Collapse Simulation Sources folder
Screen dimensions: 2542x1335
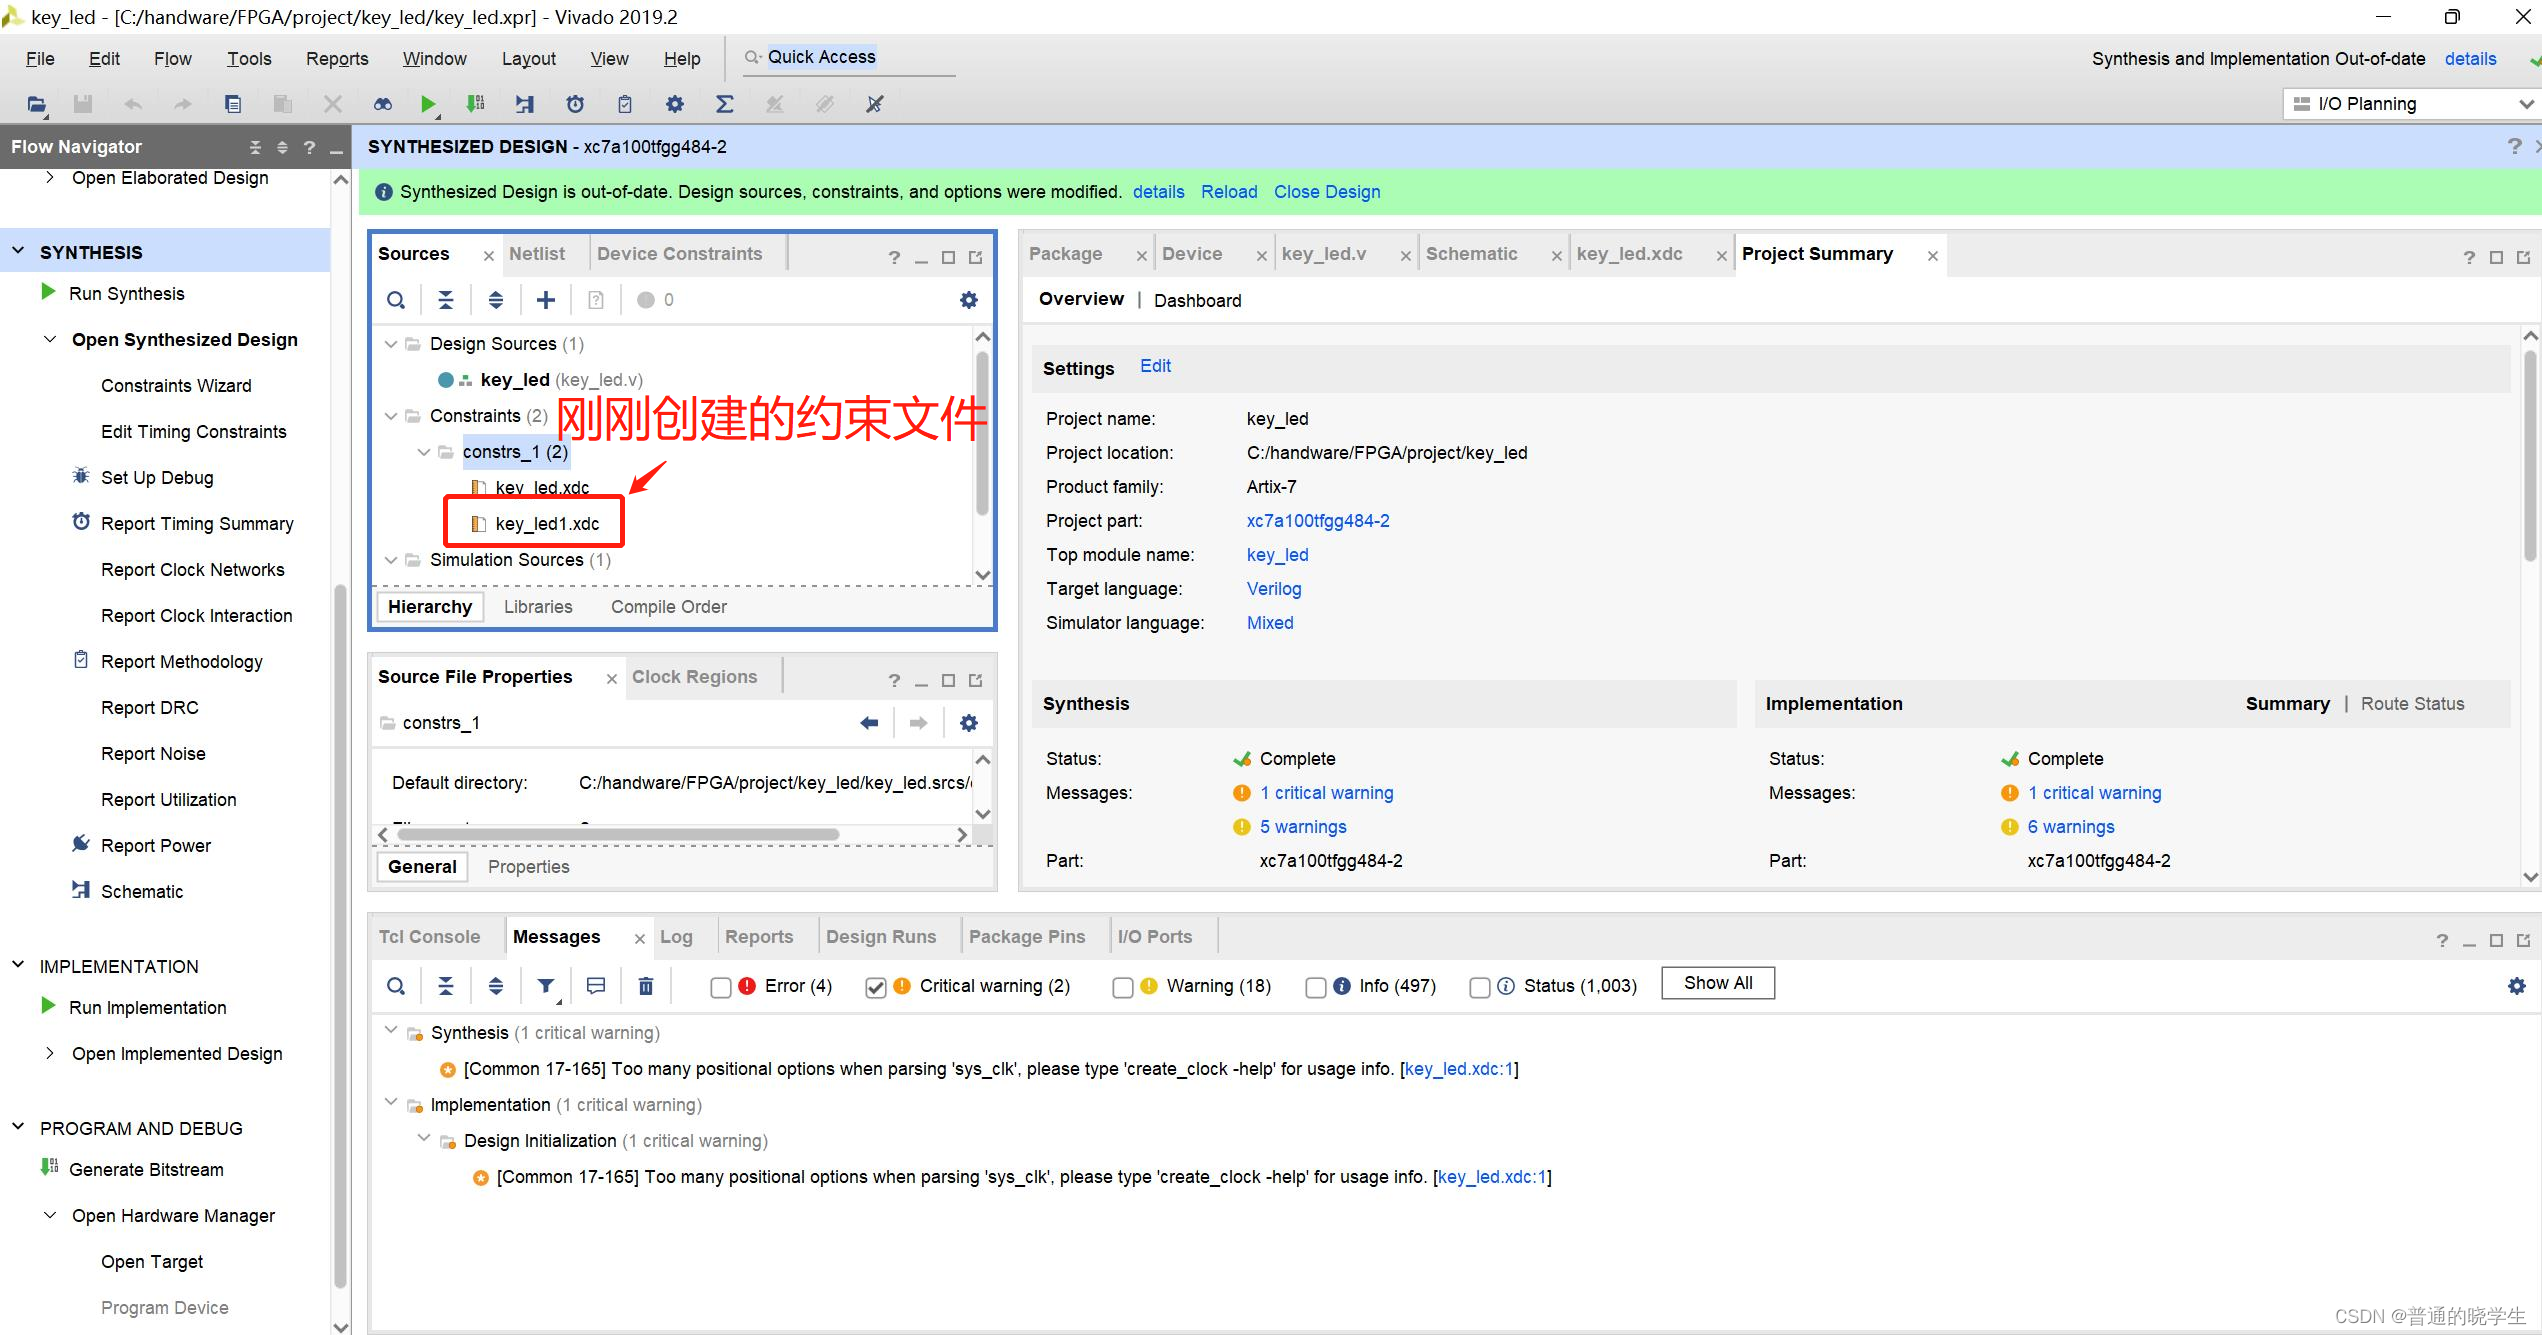pyautogui.click(x=391, y=560)
